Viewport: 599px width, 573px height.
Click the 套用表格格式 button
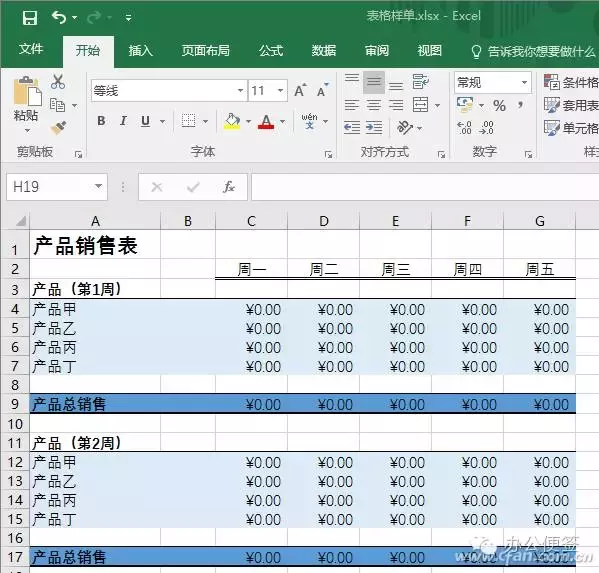[x=571, y=105]
